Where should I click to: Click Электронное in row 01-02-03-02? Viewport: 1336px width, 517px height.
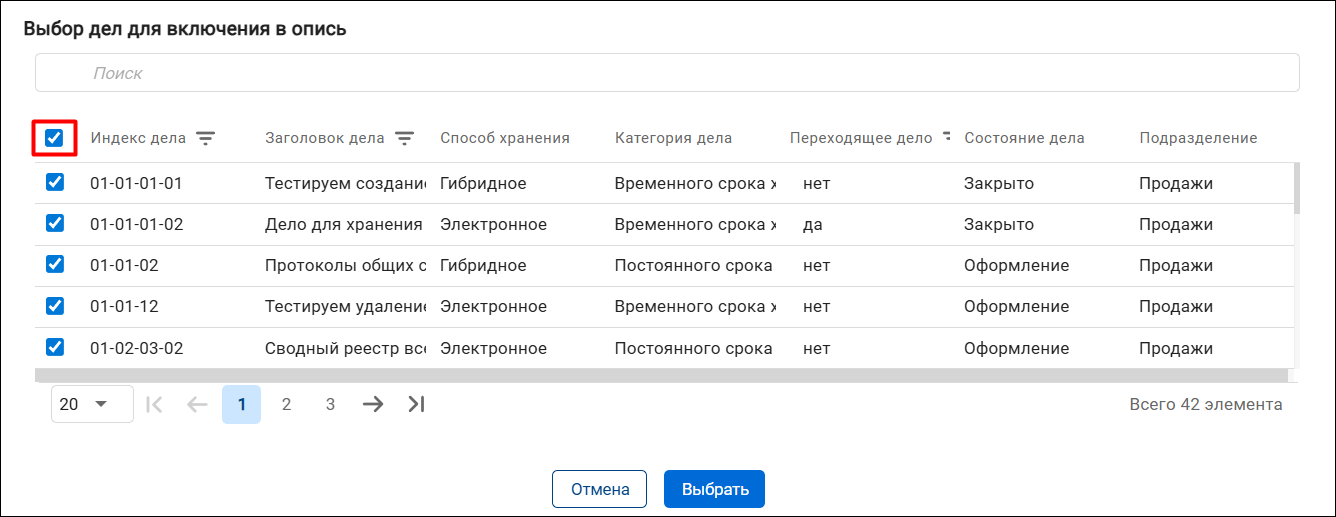click(494, 348)
